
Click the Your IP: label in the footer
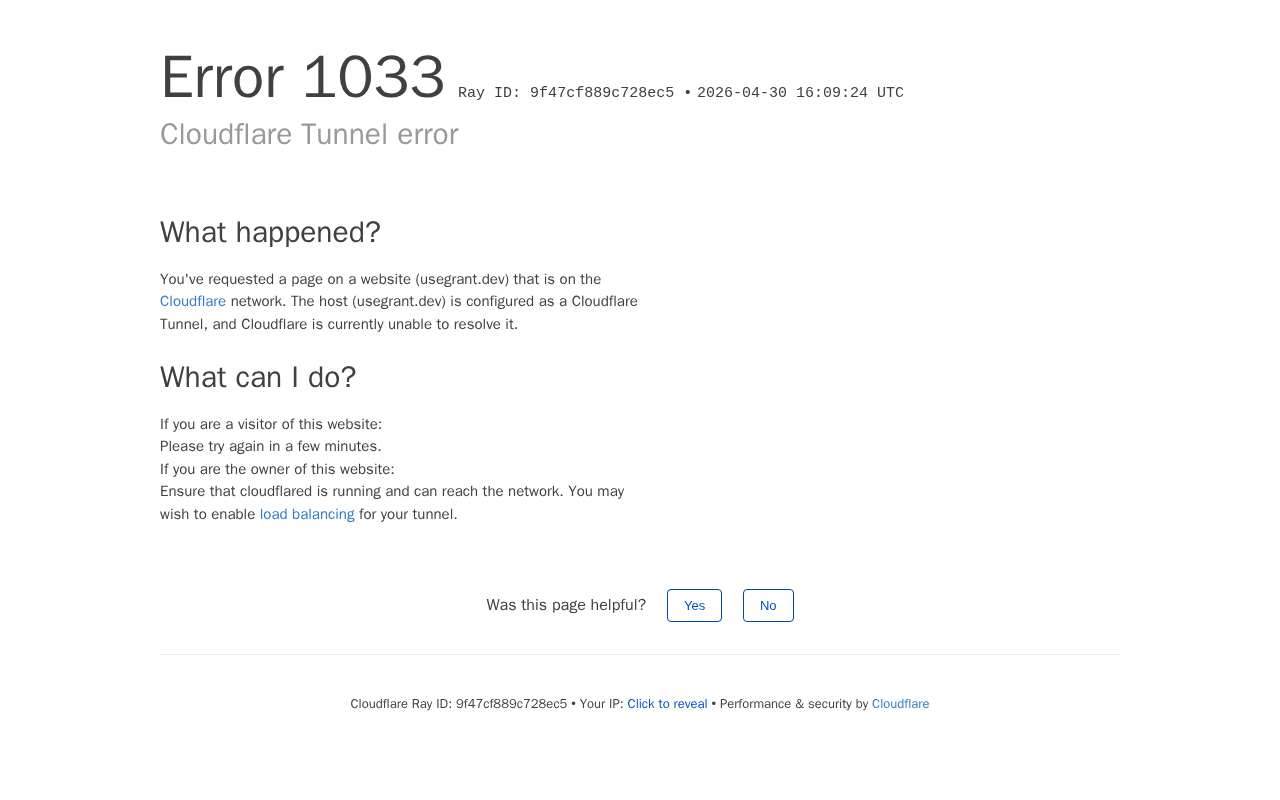click(x=601, y=704)
